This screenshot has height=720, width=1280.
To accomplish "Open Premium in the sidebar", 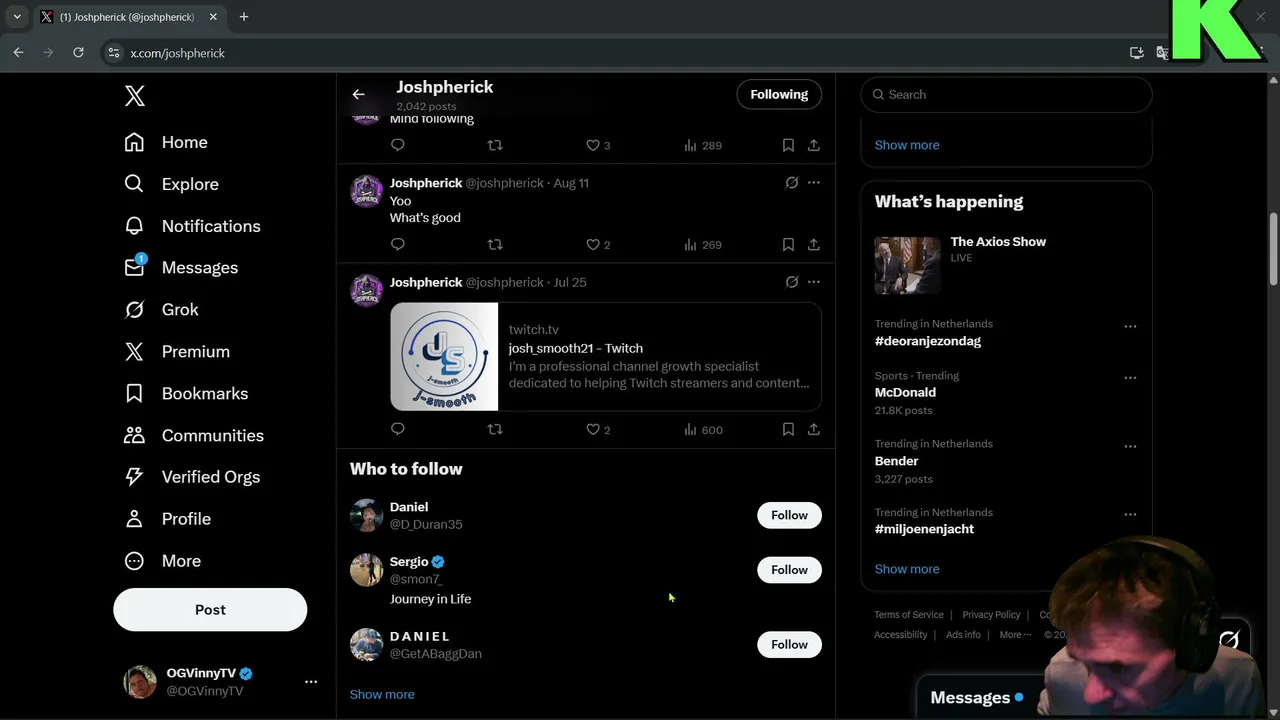I will tap(177, 352).
